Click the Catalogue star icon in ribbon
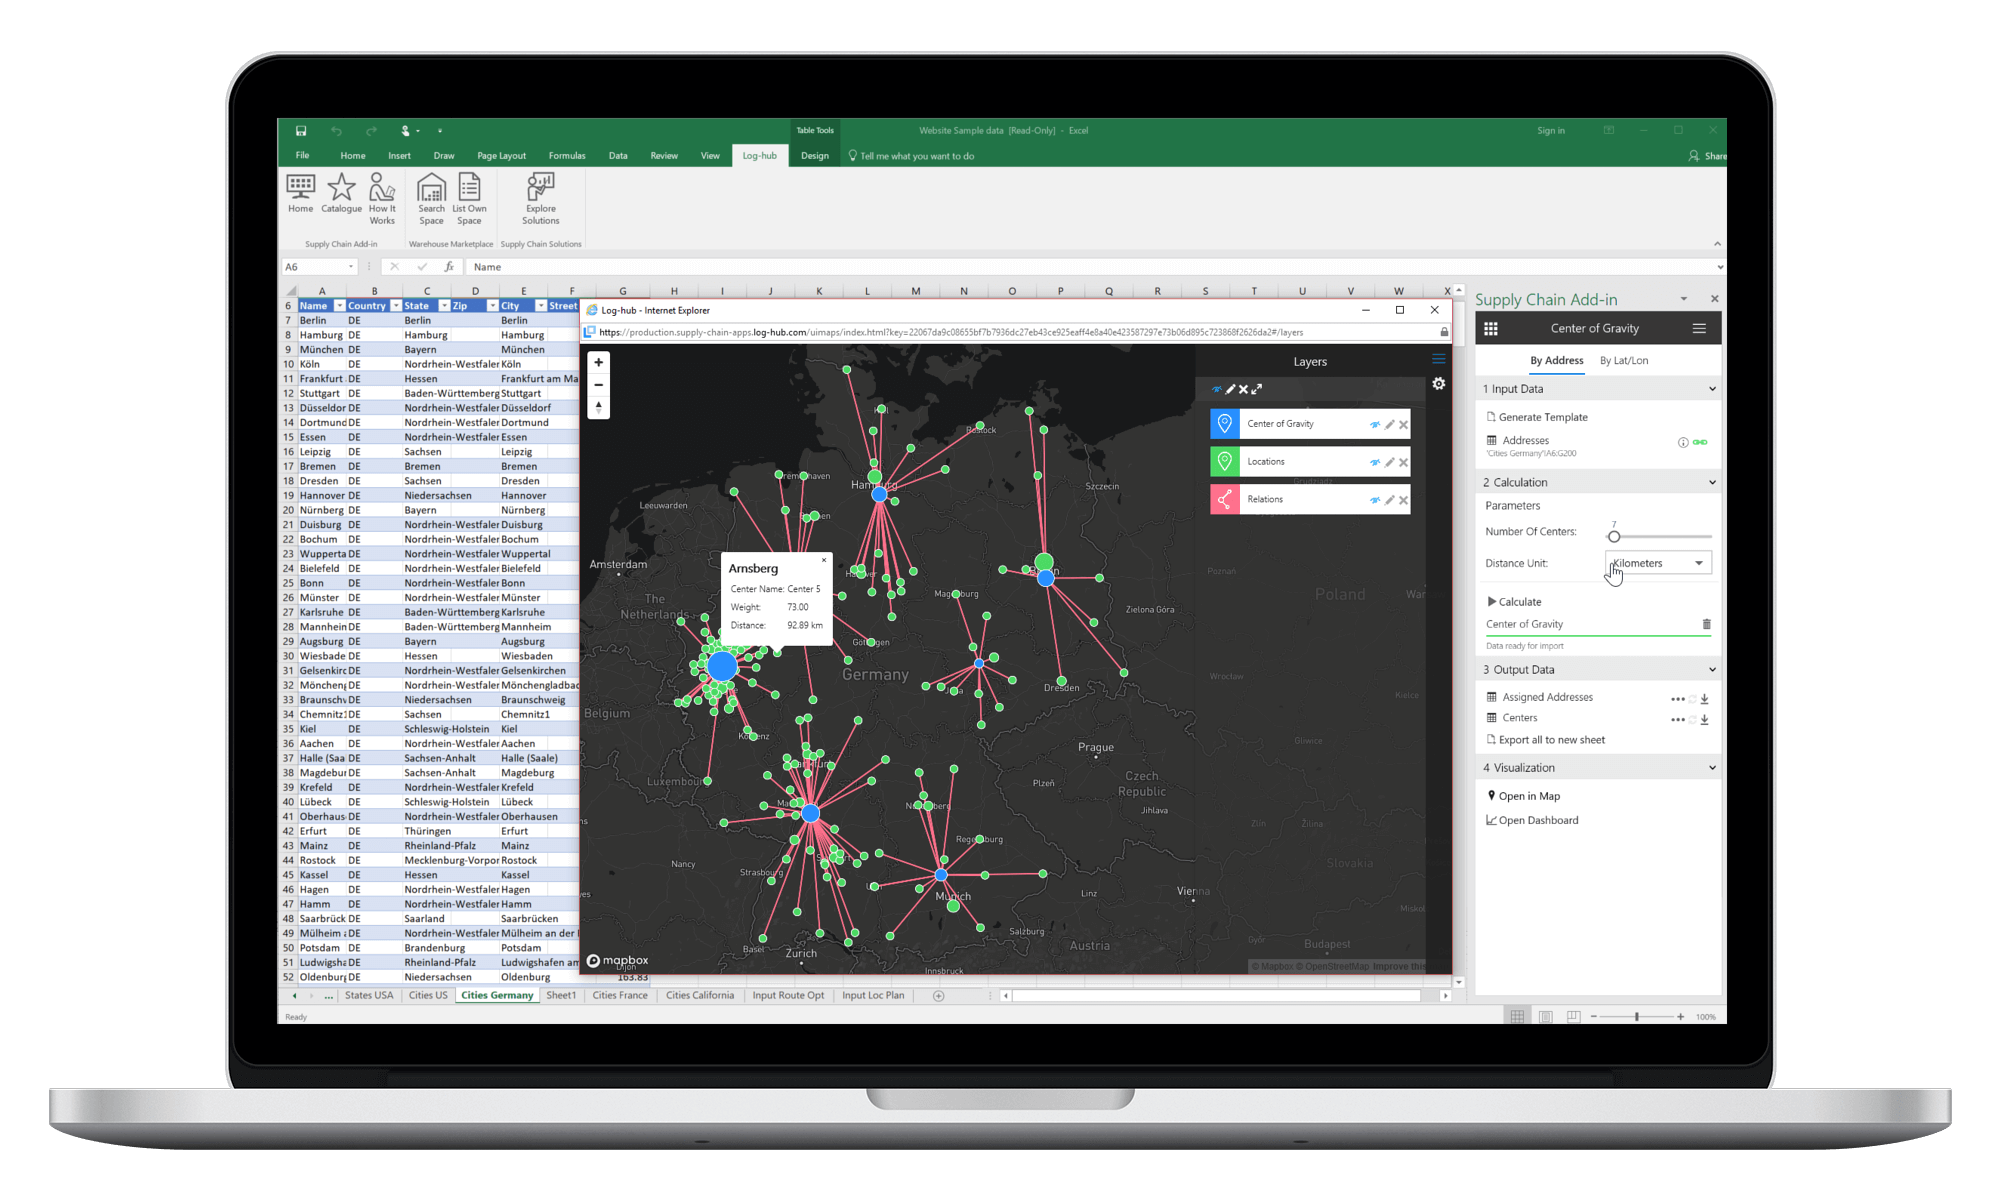2000x1200 pixels. pos(341,188)
